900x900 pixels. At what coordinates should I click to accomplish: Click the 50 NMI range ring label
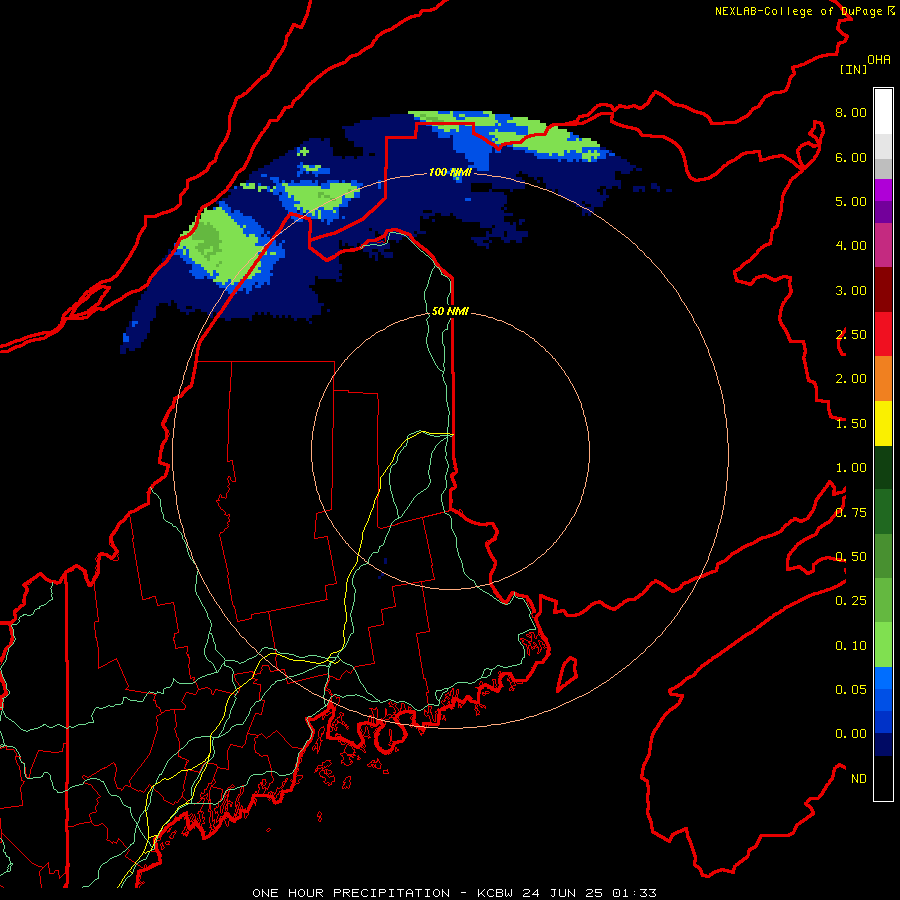(x=450, y=311)
